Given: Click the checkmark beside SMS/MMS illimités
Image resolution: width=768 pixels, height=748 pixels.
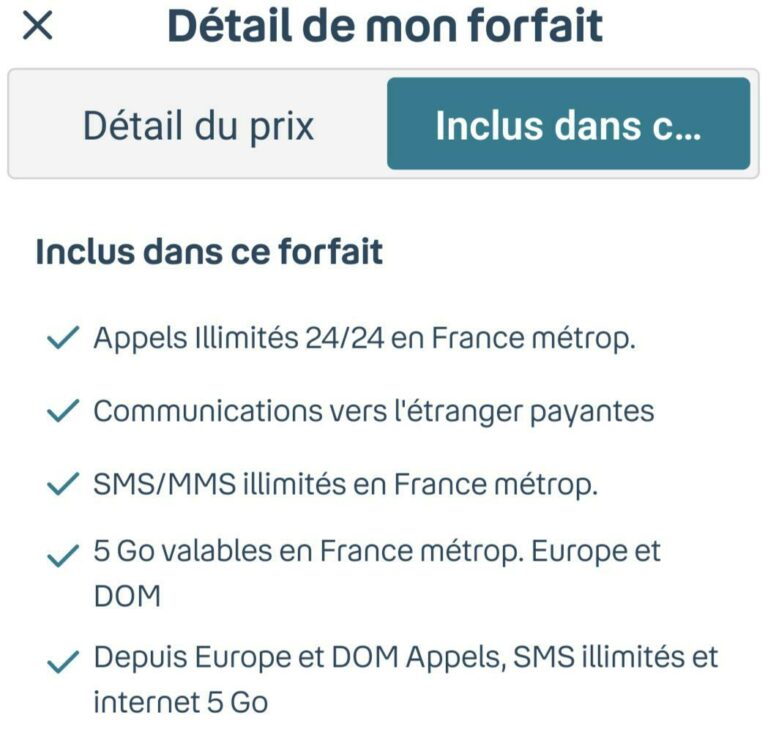Looking at the screenshot, I should pos(63,486).
